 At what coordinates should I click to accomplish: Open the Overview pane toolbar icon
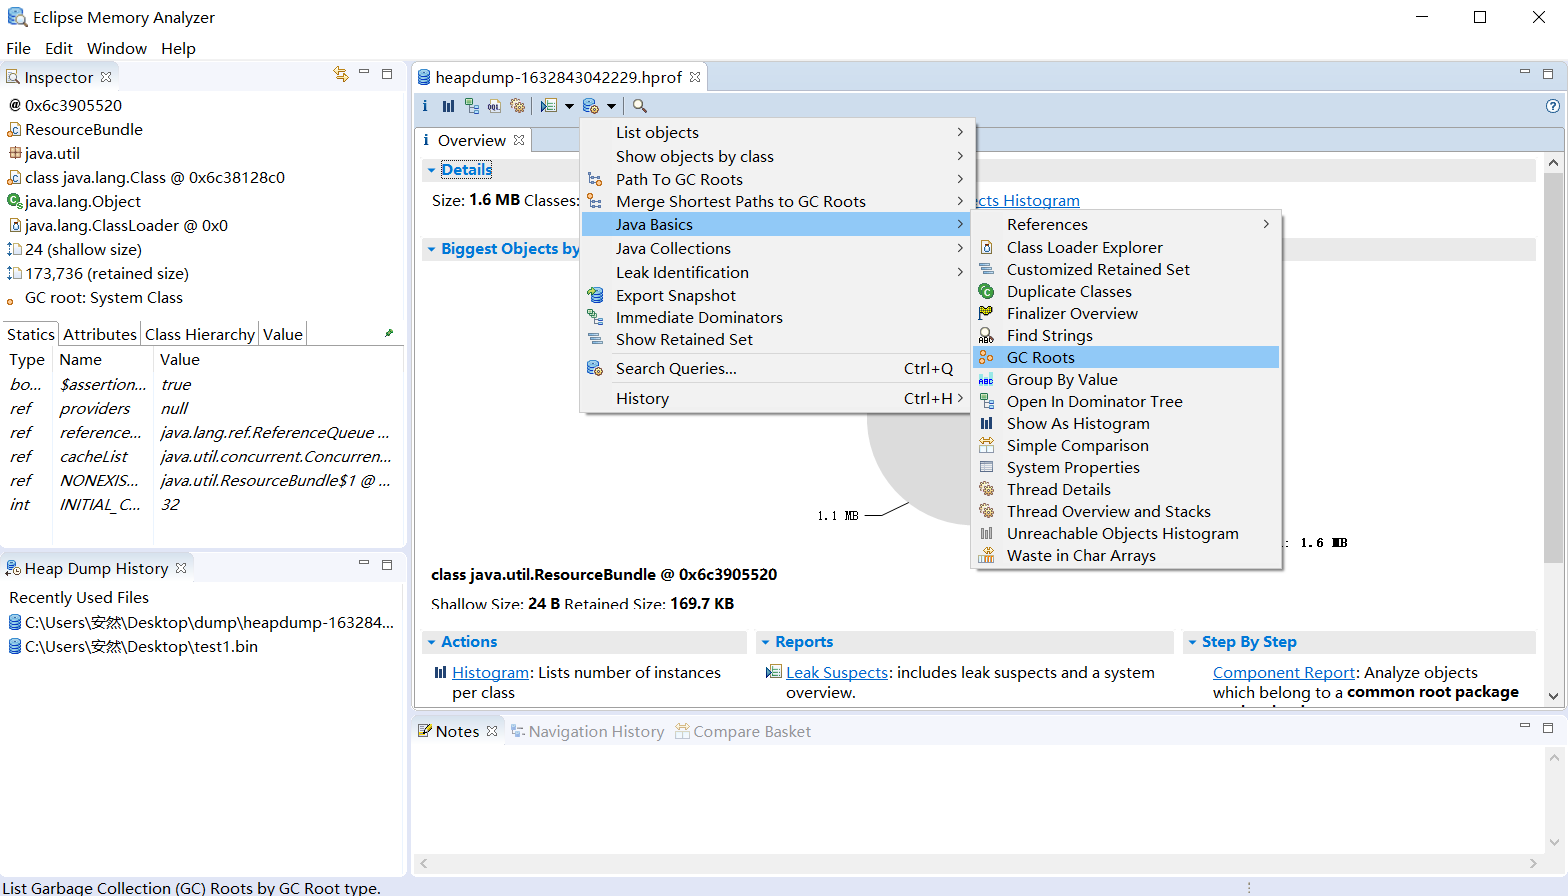[425, 106]
